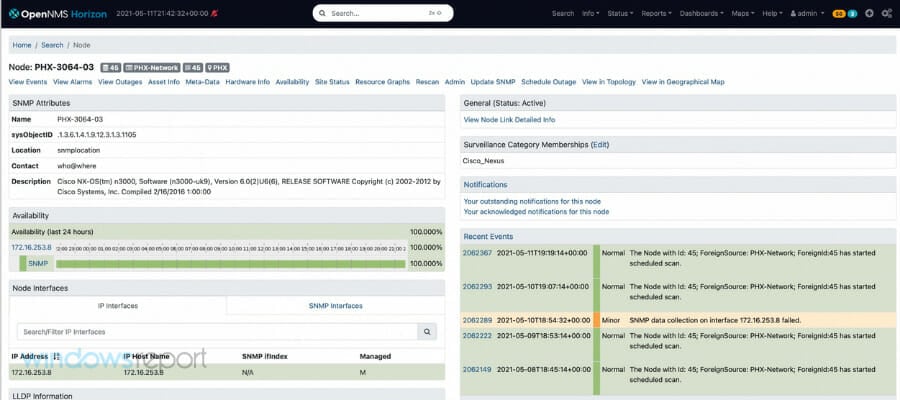Open View Events link

pyautogui.click(x=28, y=82)
